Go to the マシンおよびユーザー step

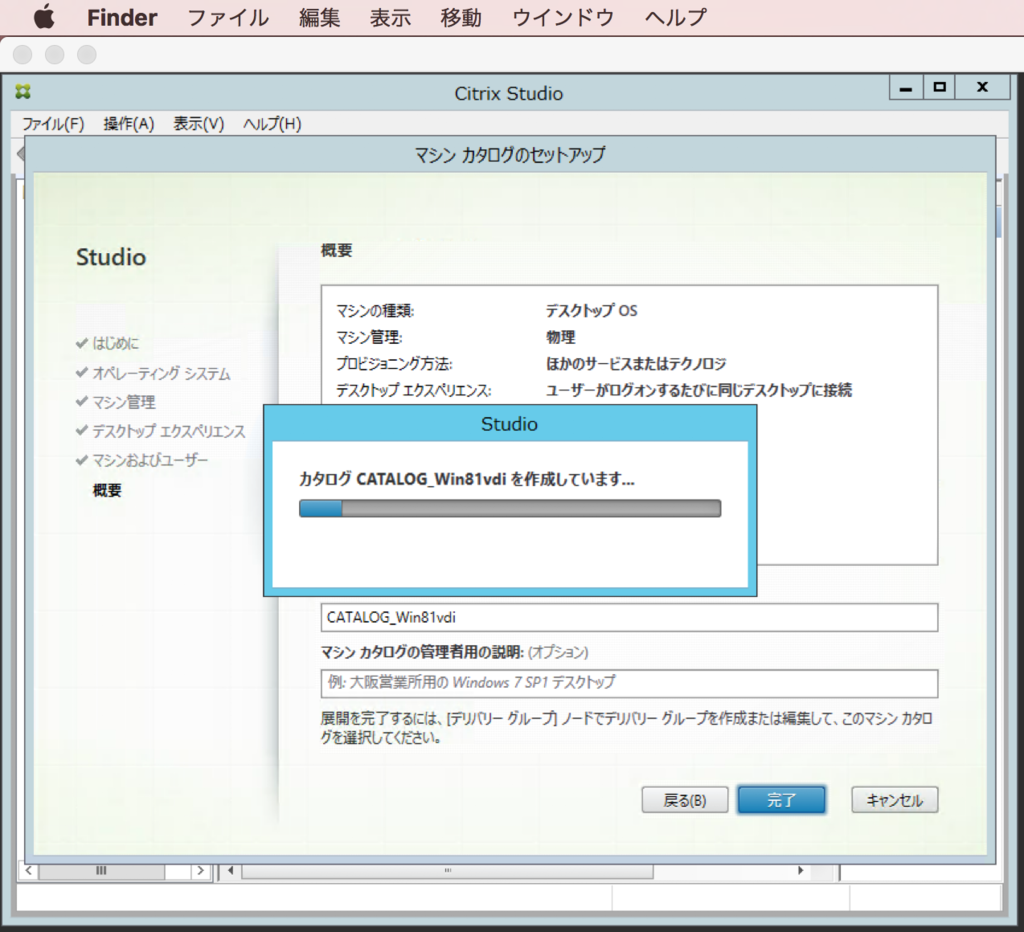coord(150,460)
